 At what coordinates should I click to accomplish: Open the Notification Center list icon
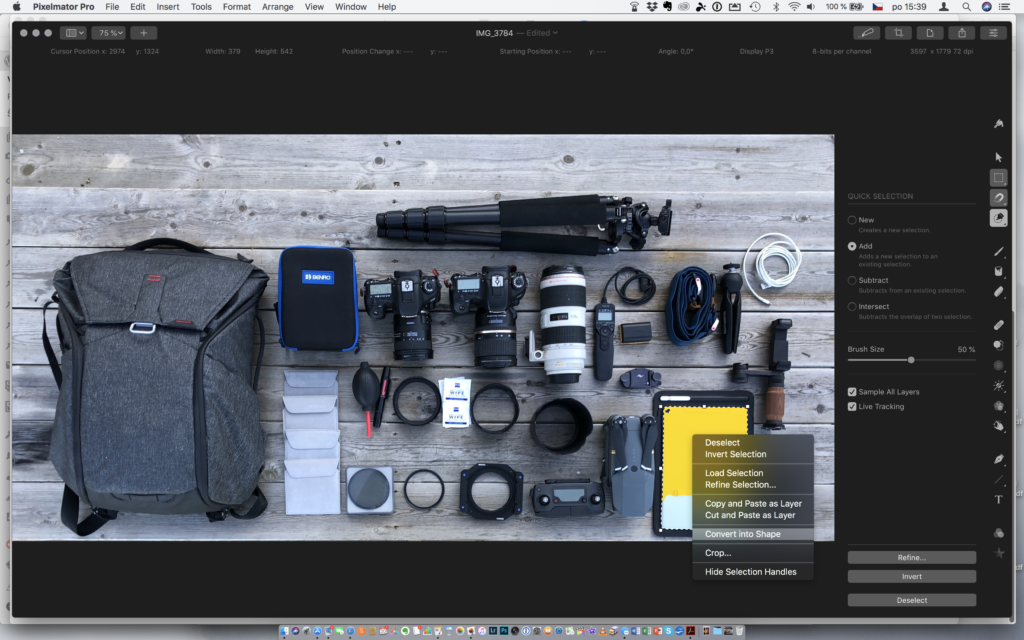tap(1004, 7)
